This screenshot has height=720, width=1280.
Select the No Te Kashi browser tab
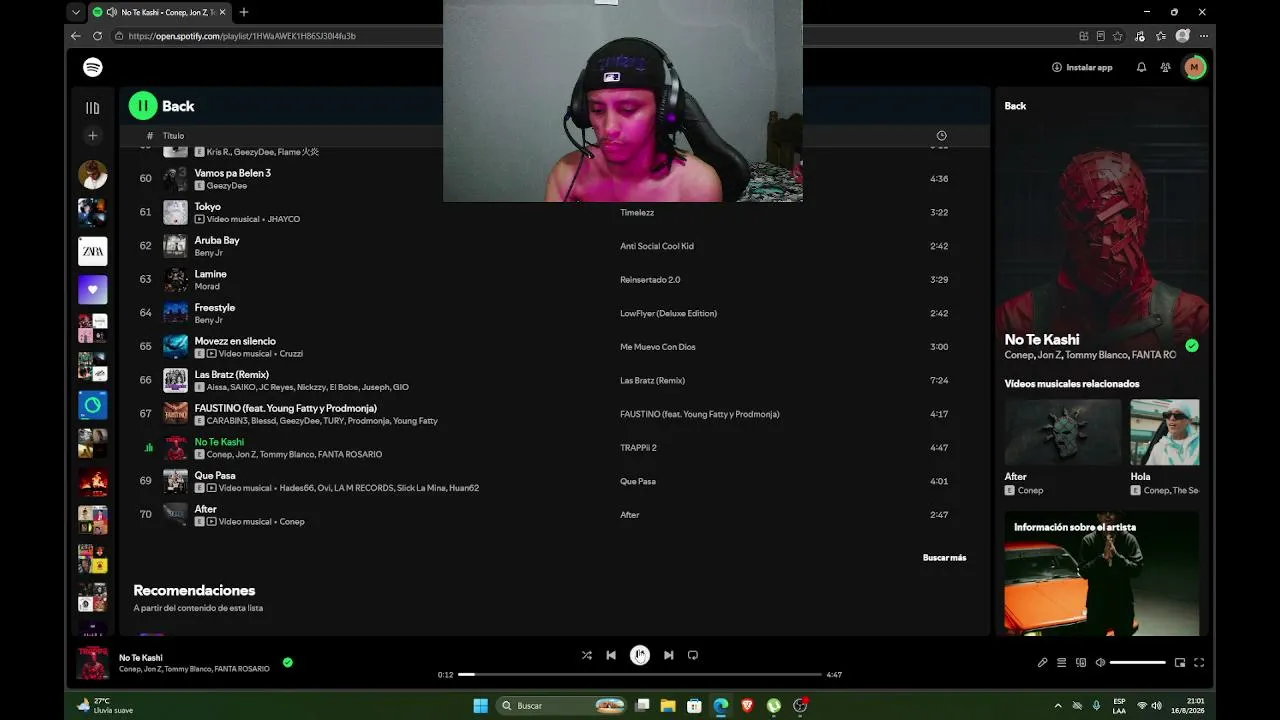[x=160, y=12]
